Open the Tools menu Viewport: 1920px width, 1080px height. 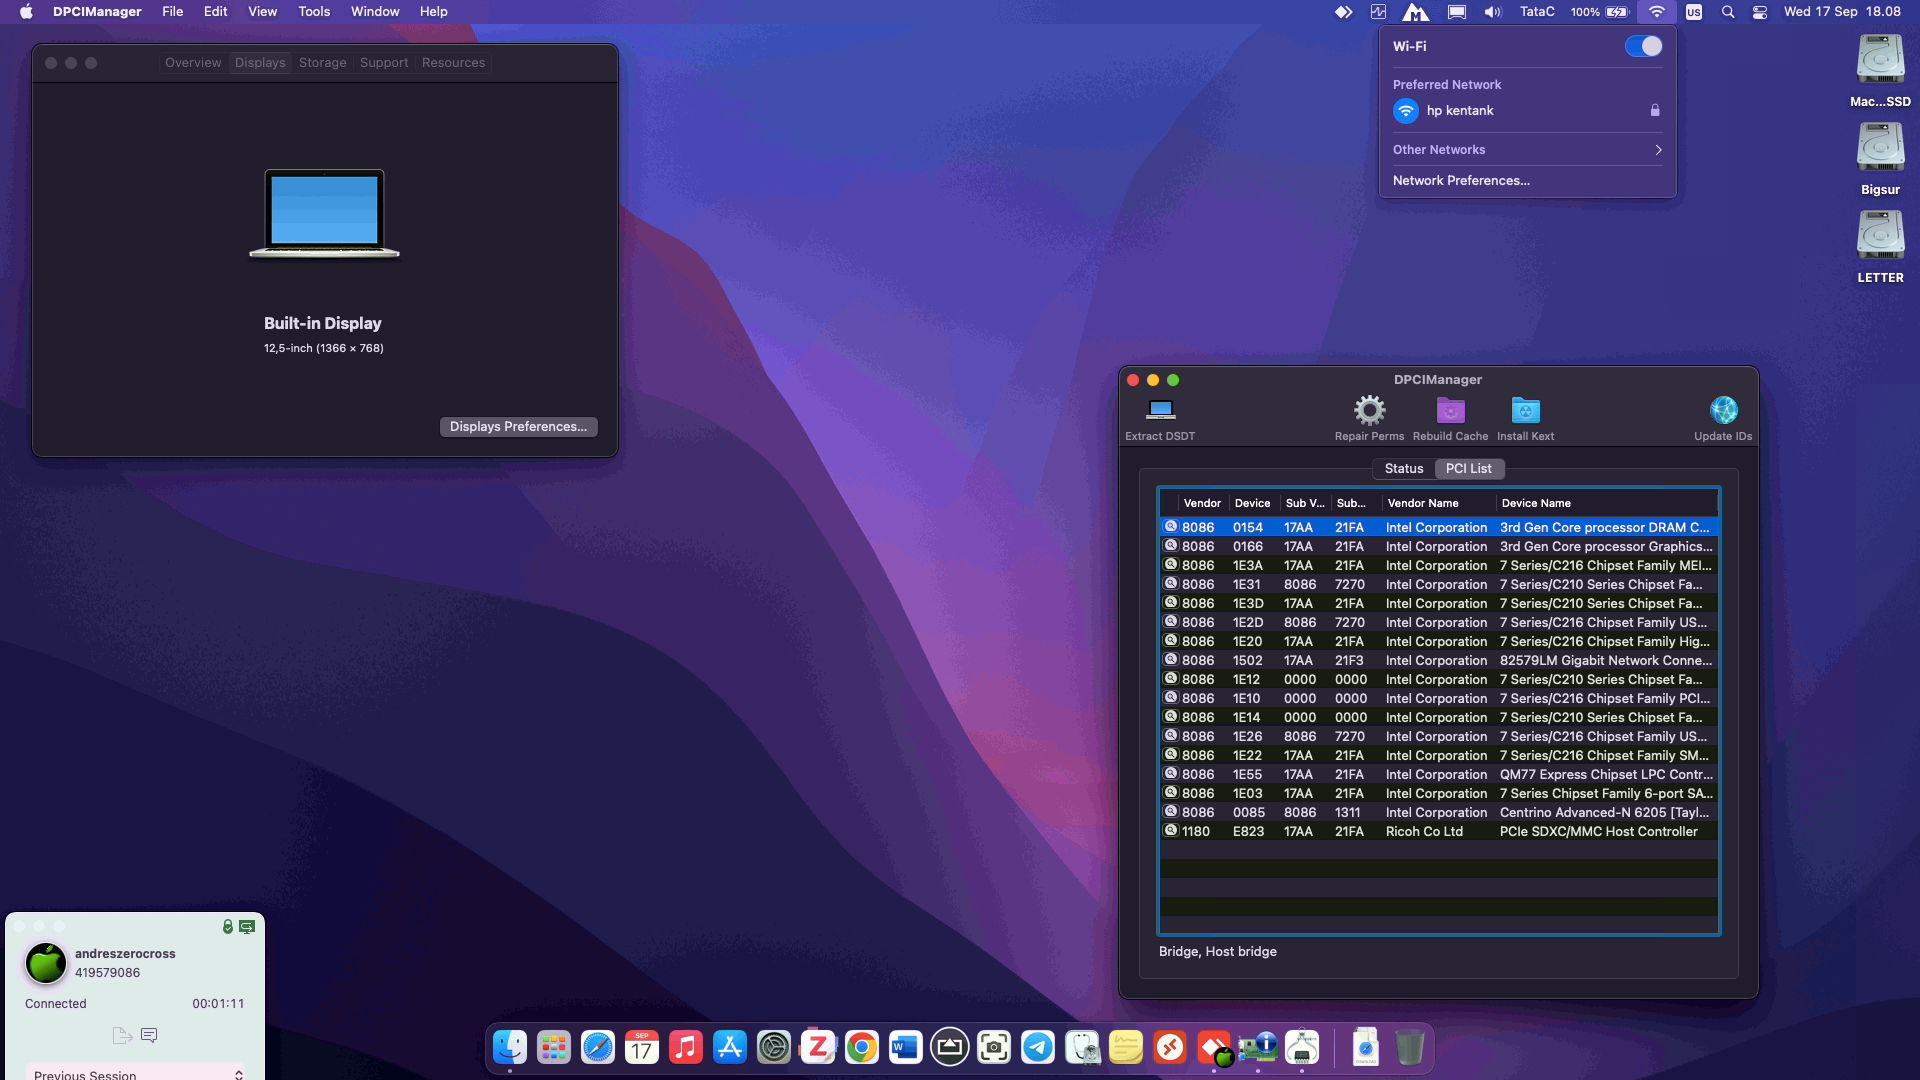[x=314, y=12]
